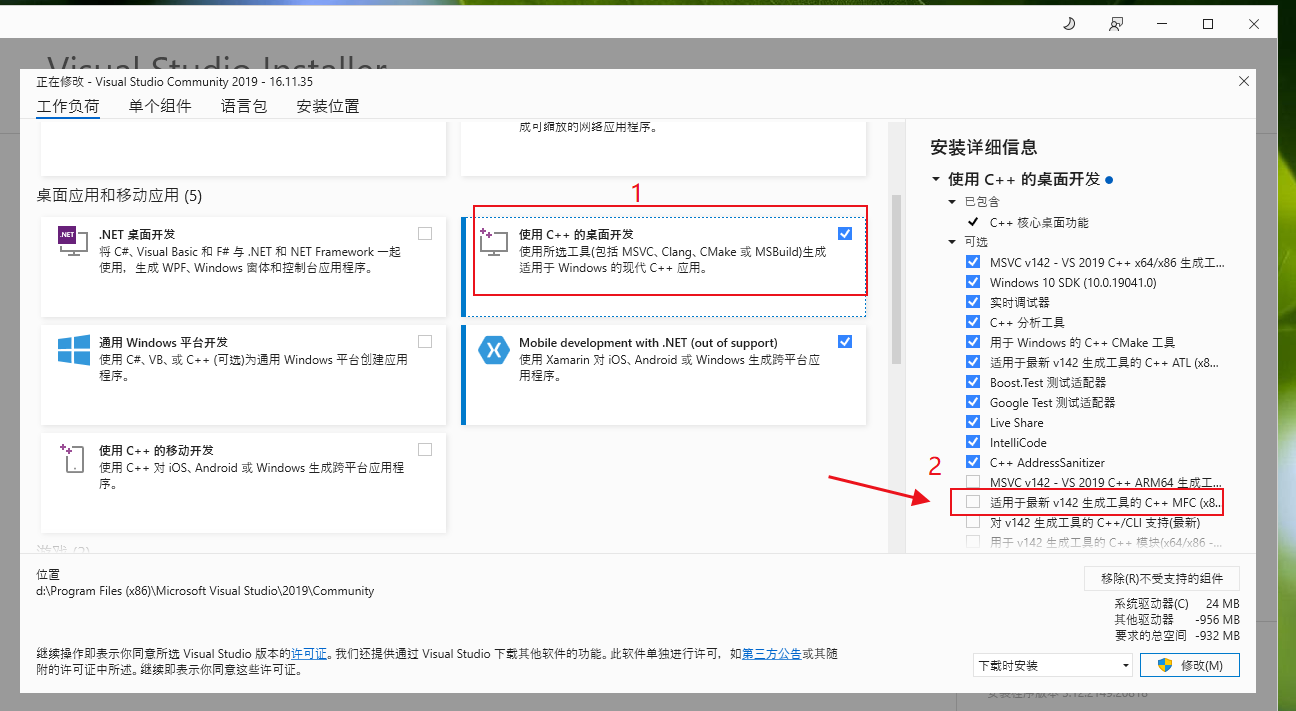Check 对 v142 生成工具的 C++/CLI 支持 checkbox
The image size is (1296, 711).
pyautogui.click(x=973, y=522)
